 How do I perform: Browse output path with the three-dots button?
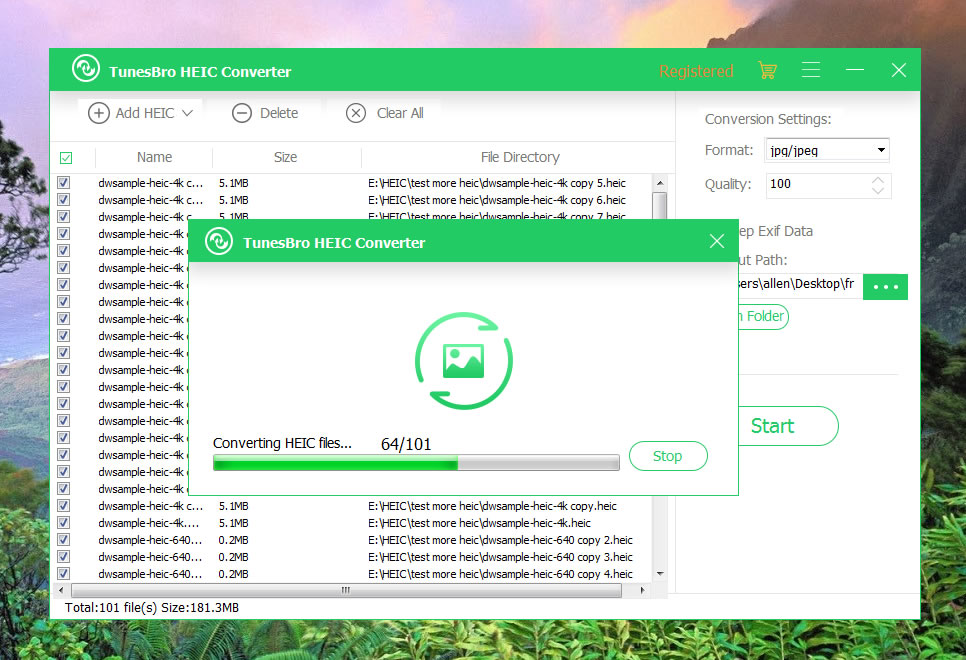pos(885,287)
